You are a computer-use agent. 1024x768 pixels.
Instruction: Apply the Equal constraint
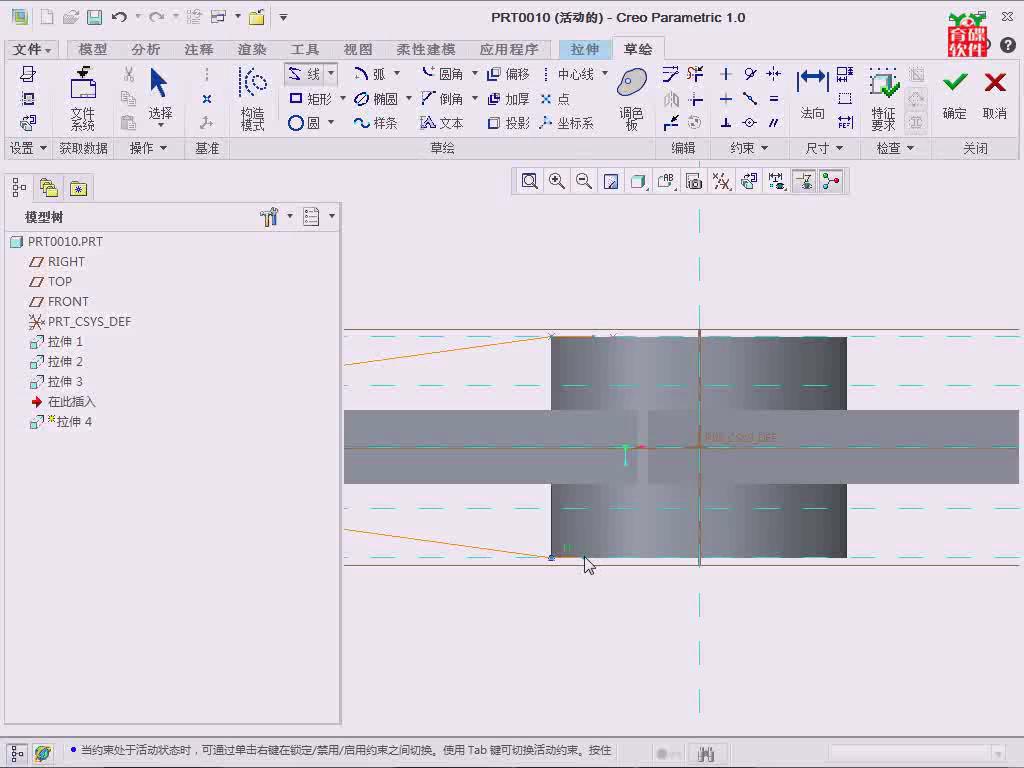774,99
